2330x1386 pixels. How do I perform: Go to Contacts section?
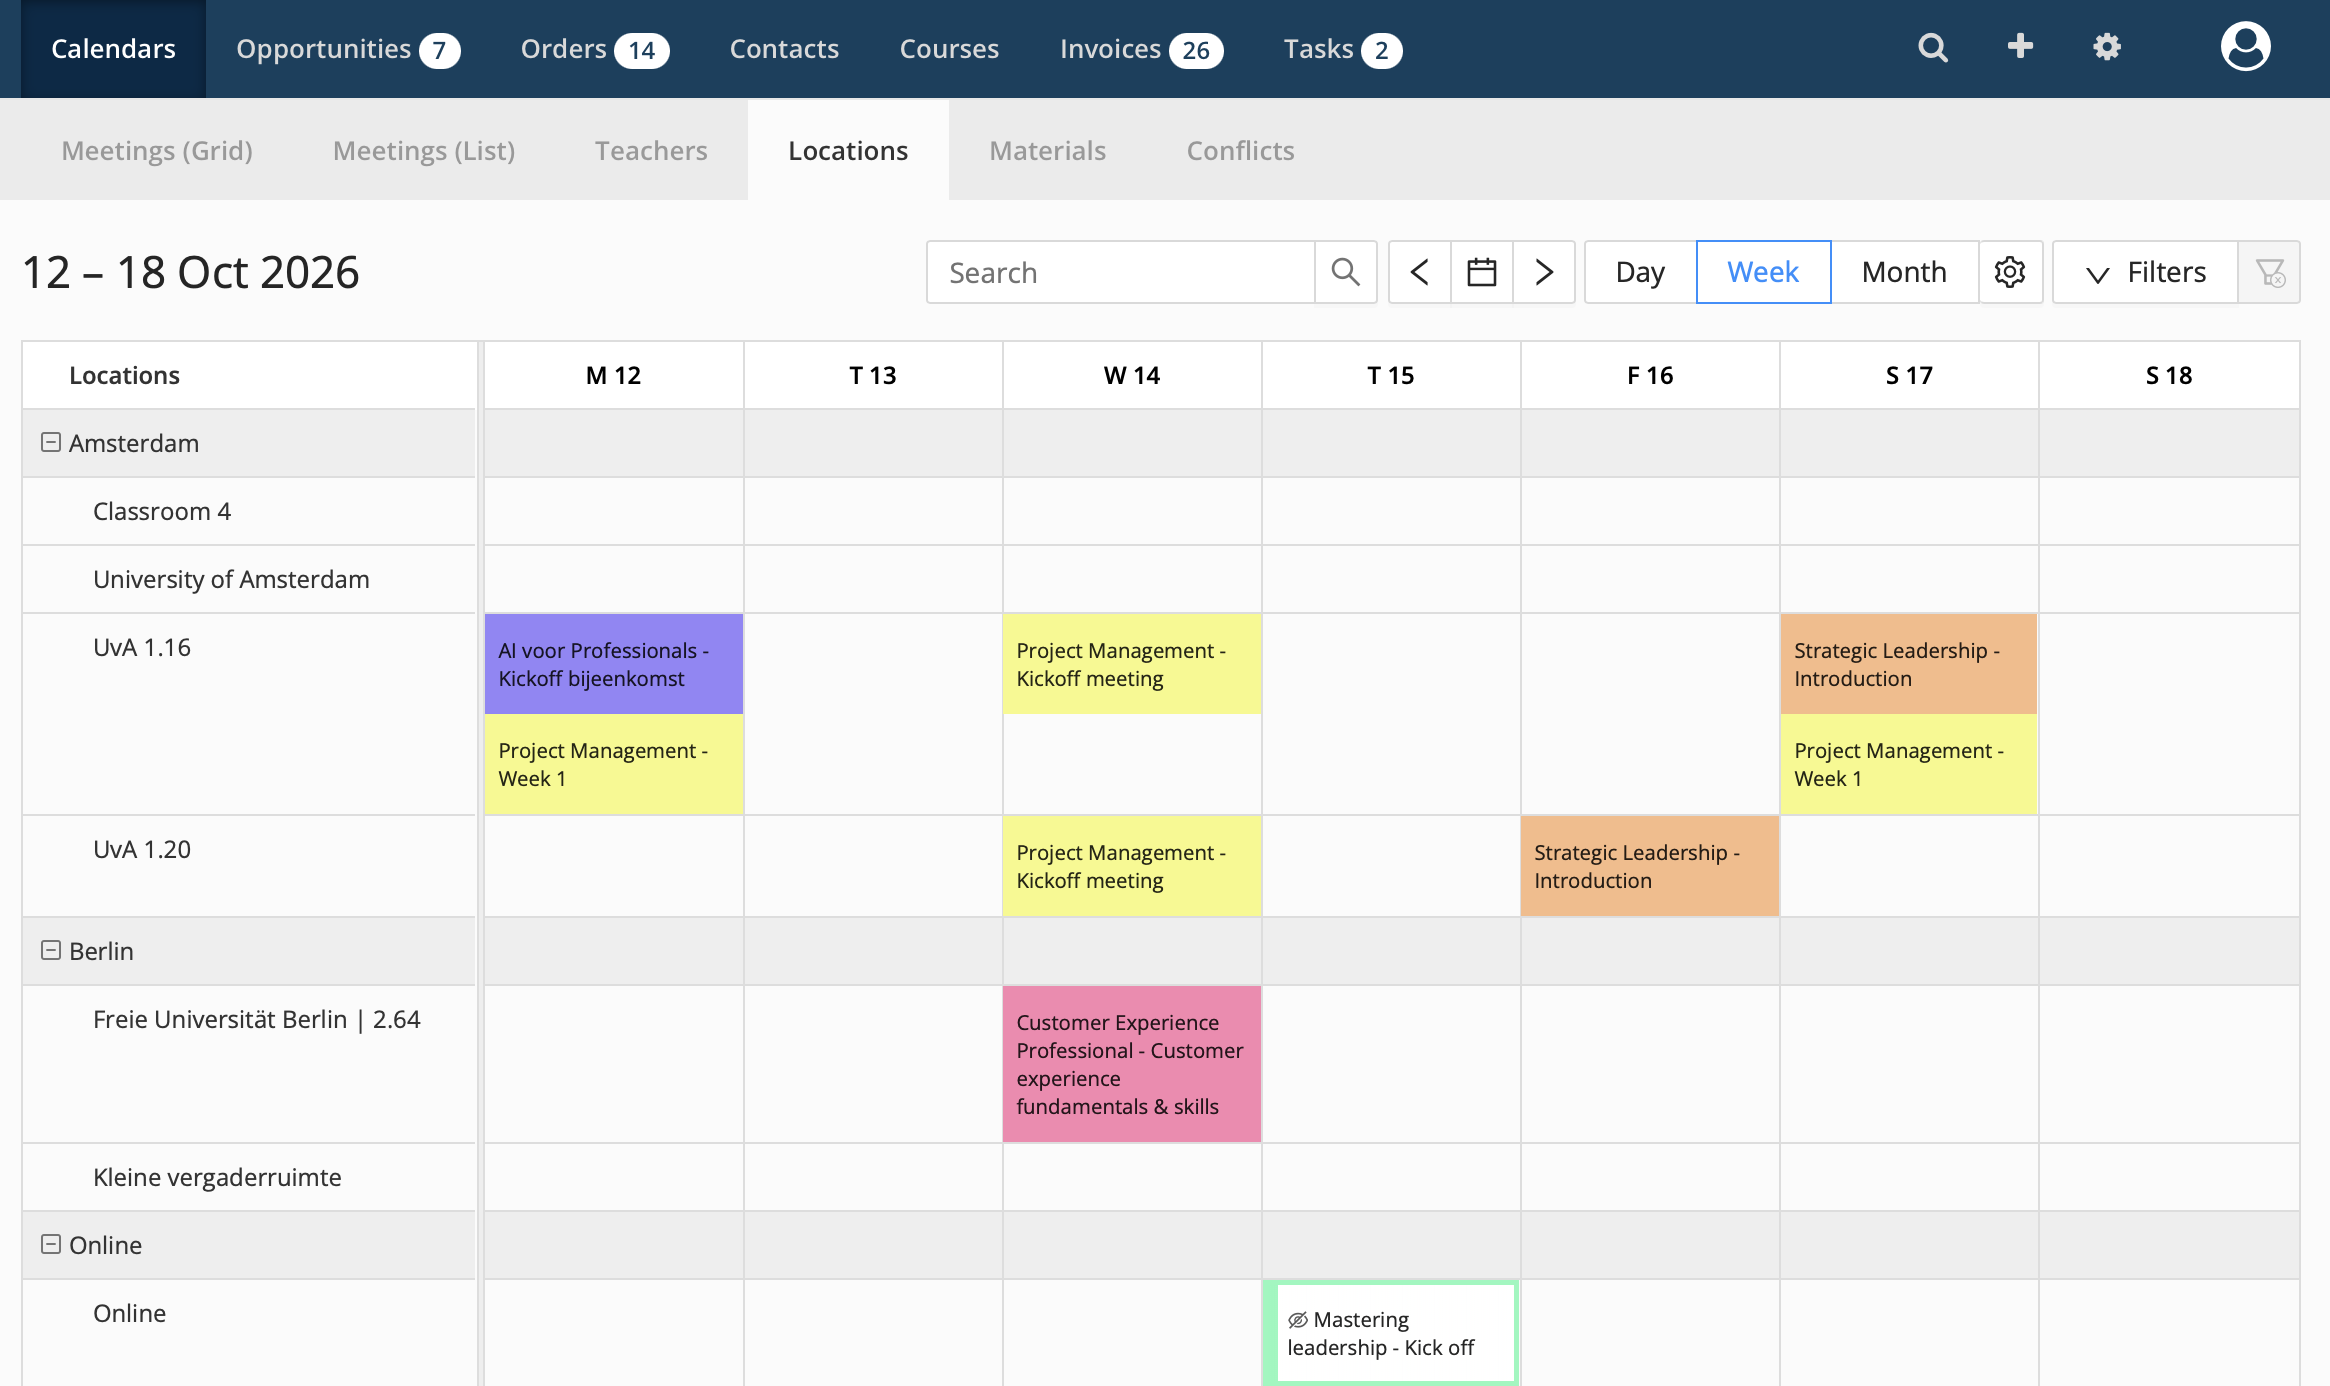pos(784,49)
